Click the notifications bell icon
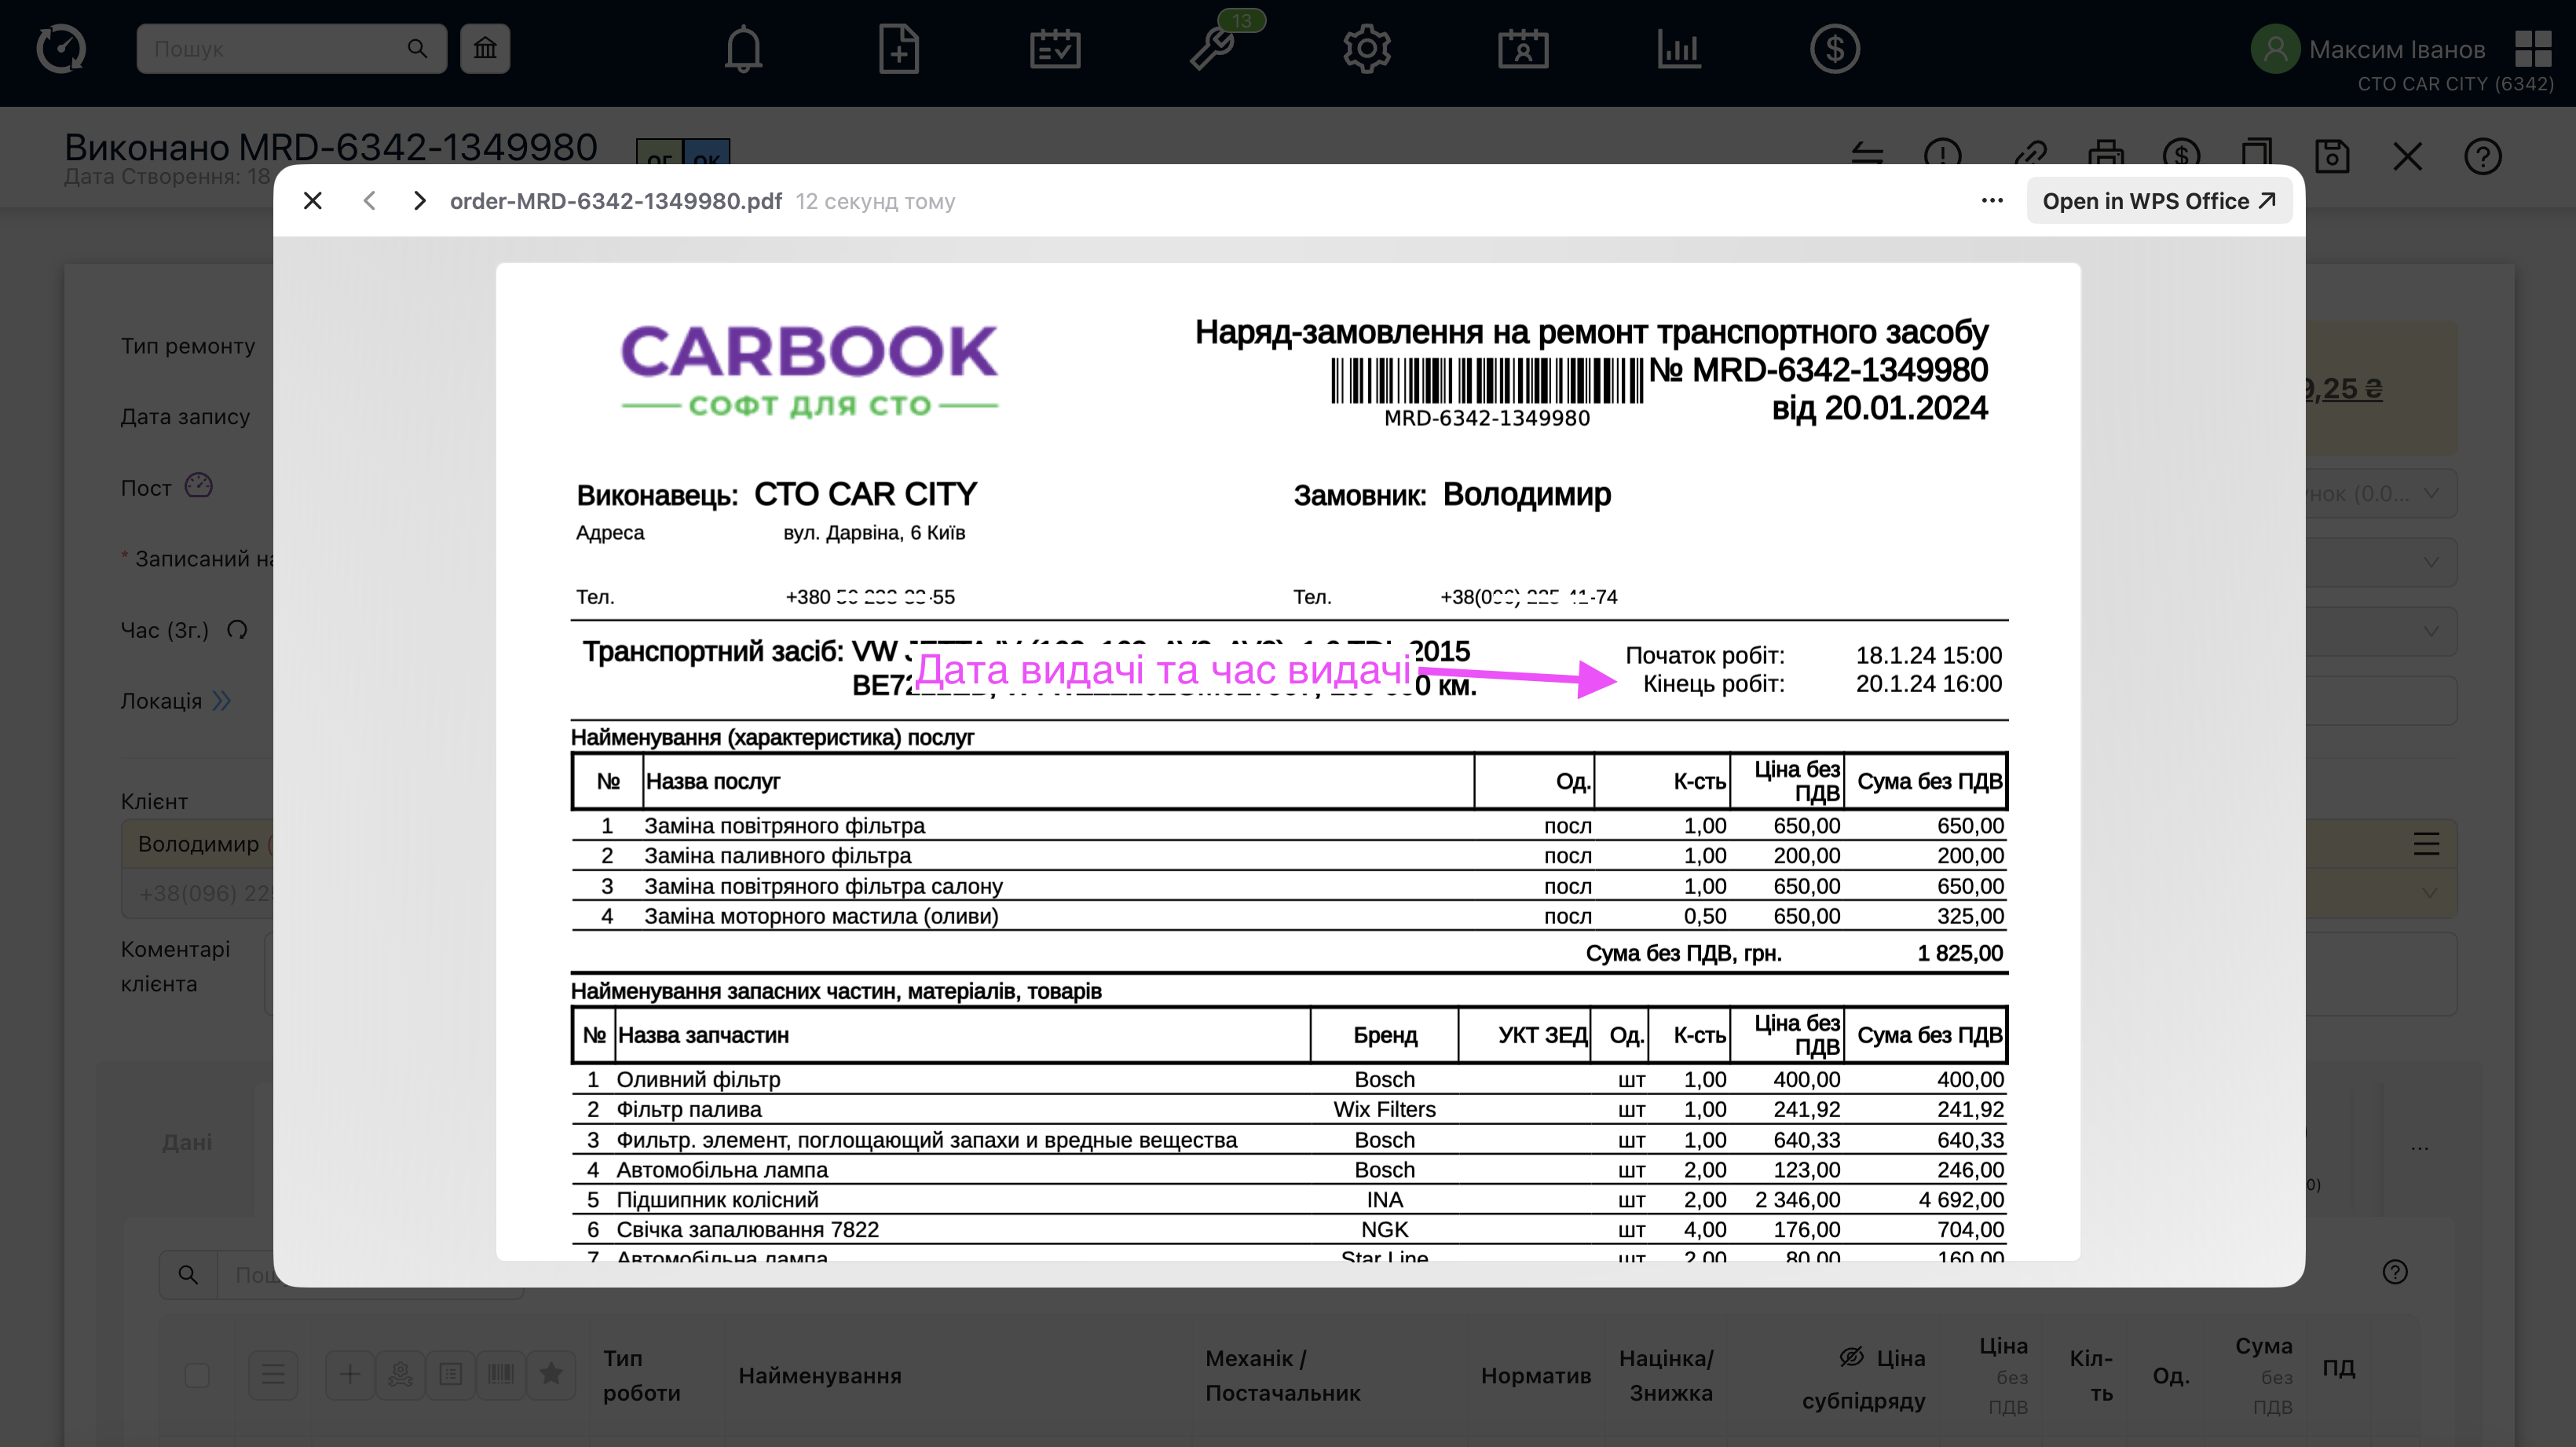The height and width of the screenshot is (1447, 2576). coord(743,49)
